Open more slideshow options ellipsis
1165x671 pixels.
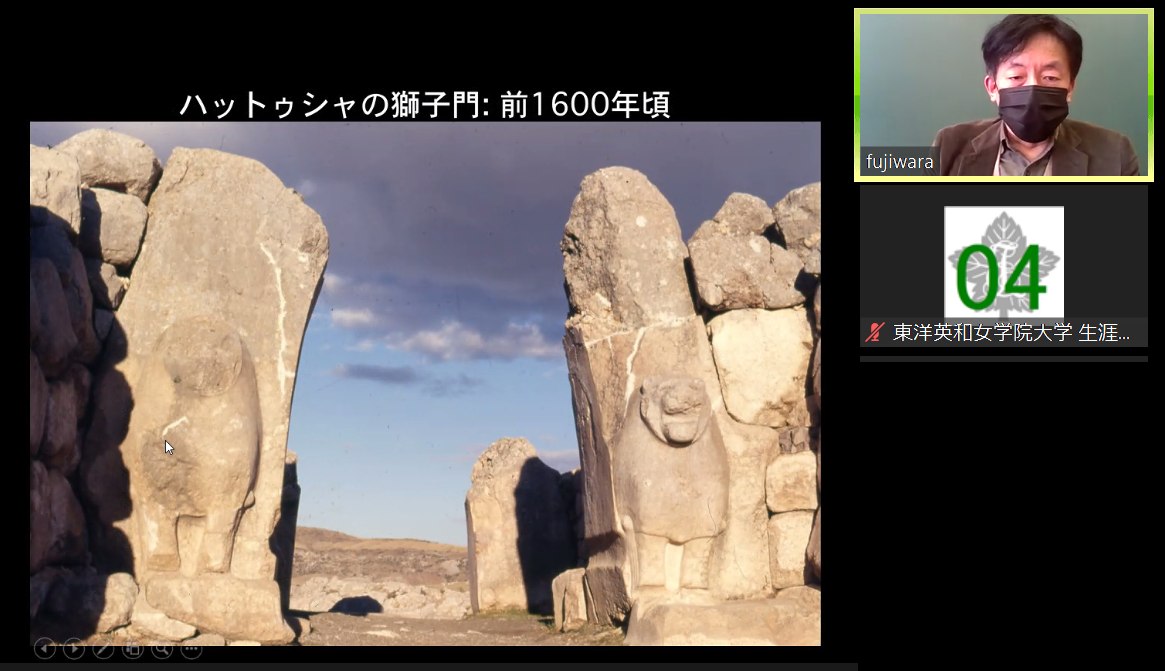pyautogui.click(x=191, y=649)
